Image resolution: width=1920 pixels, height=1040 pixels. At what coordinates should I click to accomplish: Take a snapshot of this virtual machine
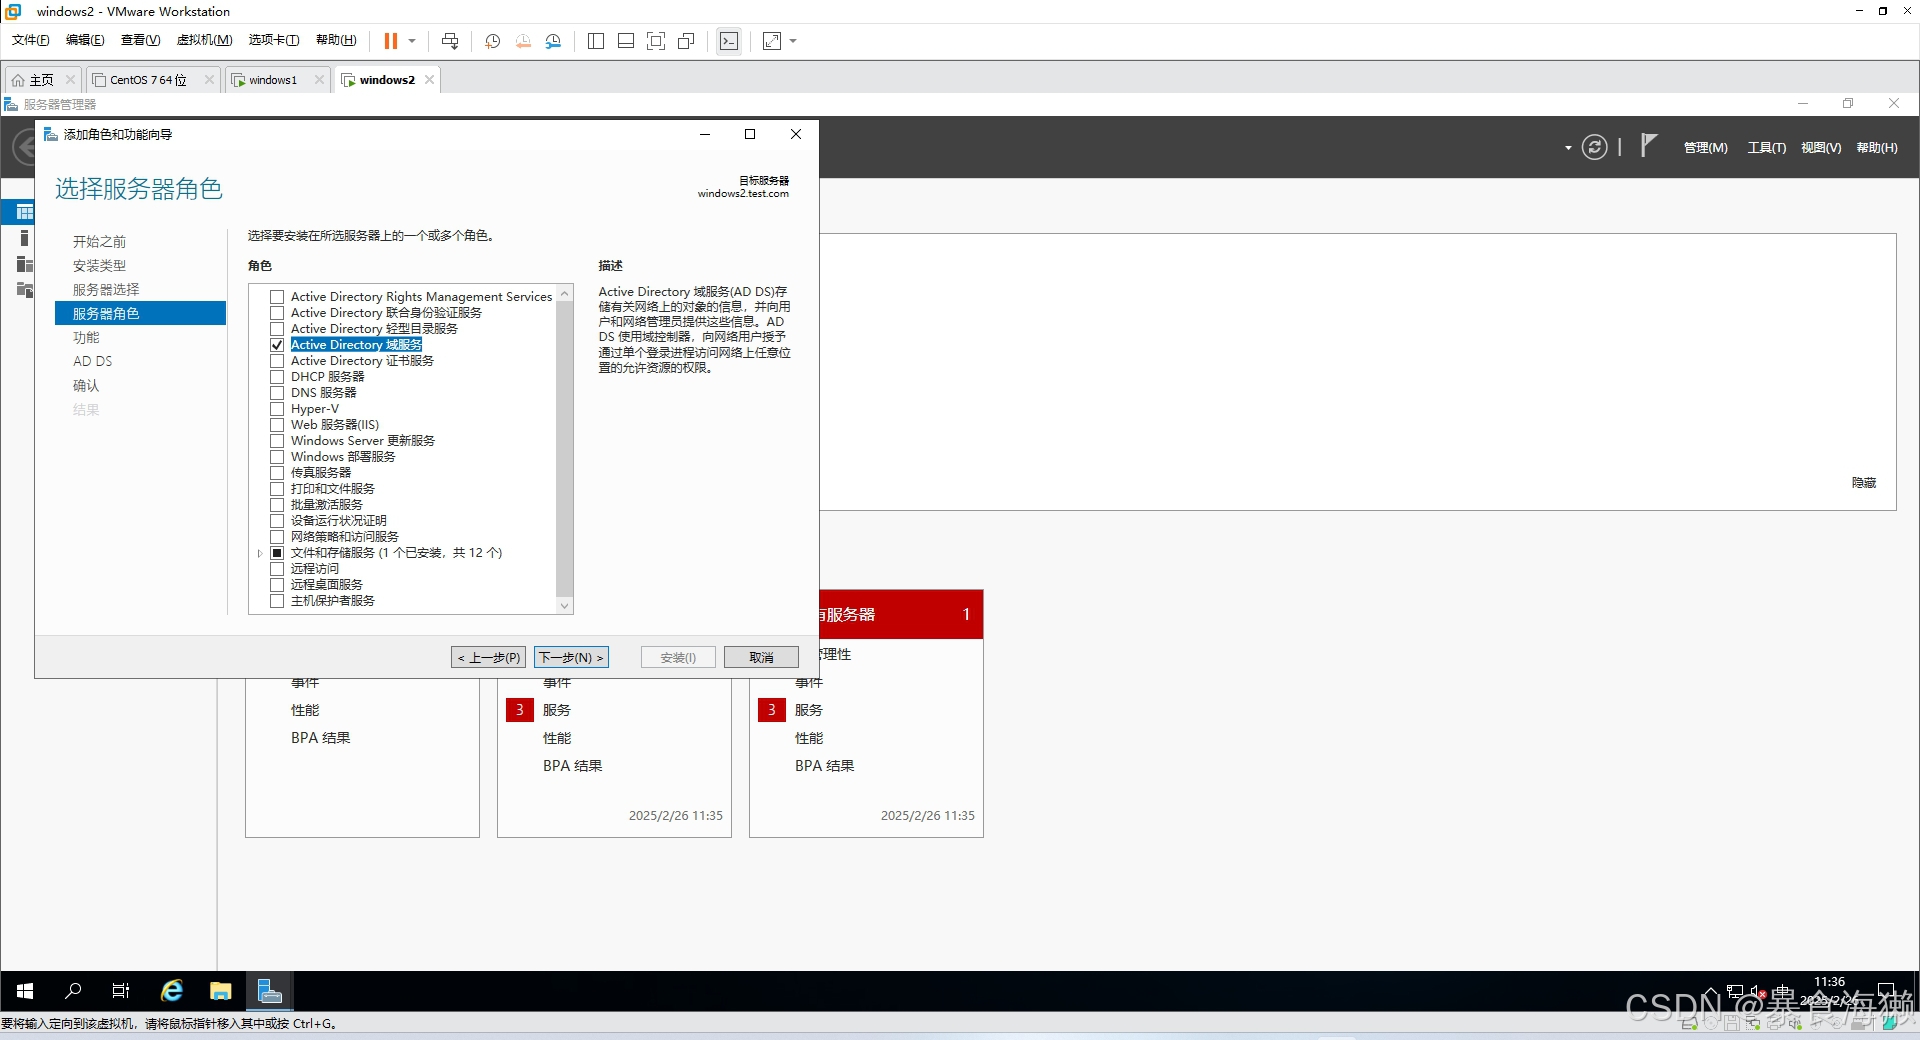493,41
